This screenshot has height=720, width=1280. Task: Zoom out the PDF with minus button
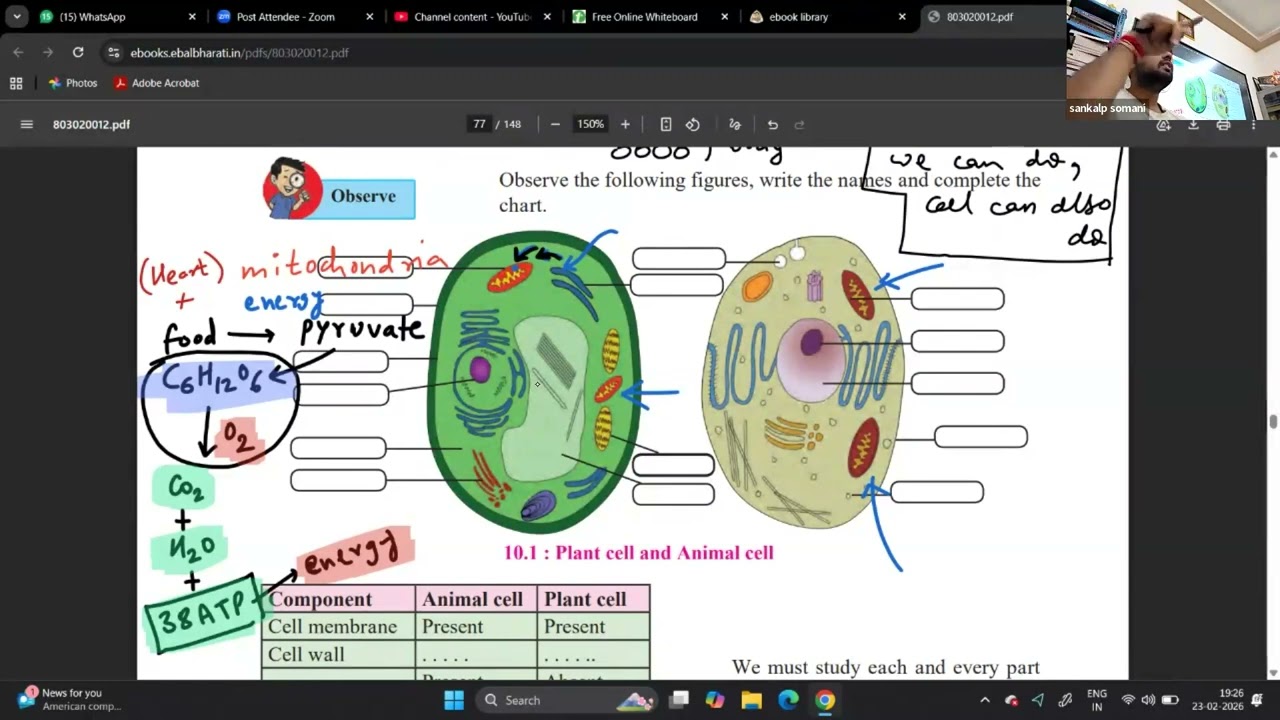(555, 124)
